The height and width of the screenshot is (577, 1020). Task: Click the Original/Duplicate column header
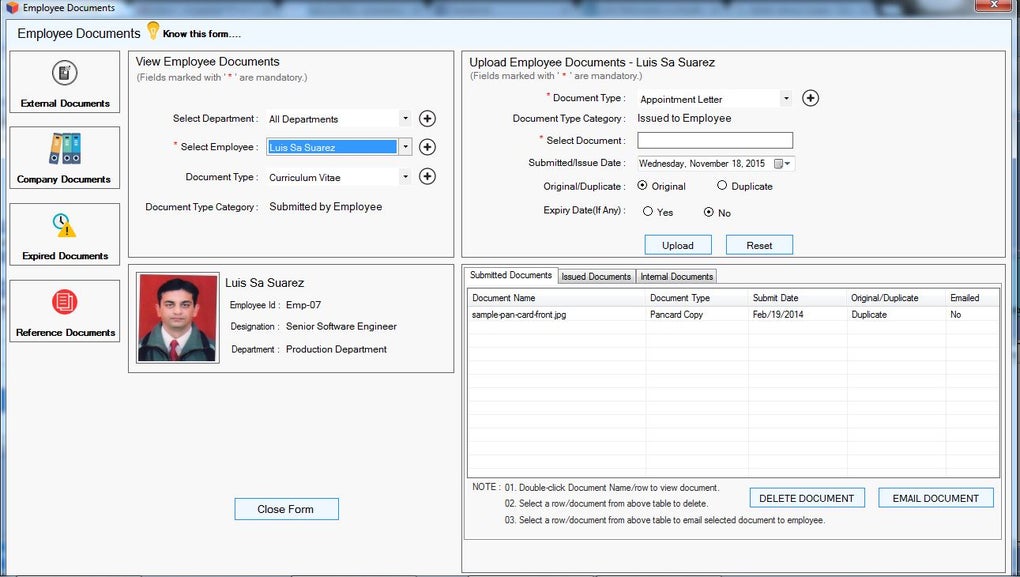[x=896, y=298]
